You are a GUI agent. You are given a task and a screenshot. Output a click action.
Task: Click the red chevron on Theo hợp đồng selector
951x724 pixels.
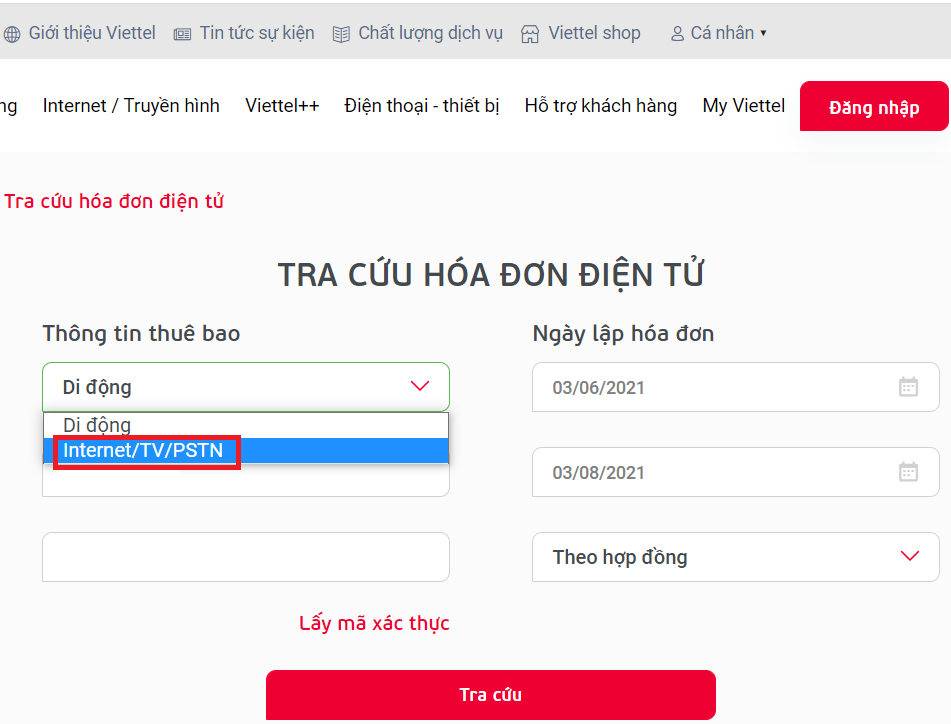click(909, 557)
